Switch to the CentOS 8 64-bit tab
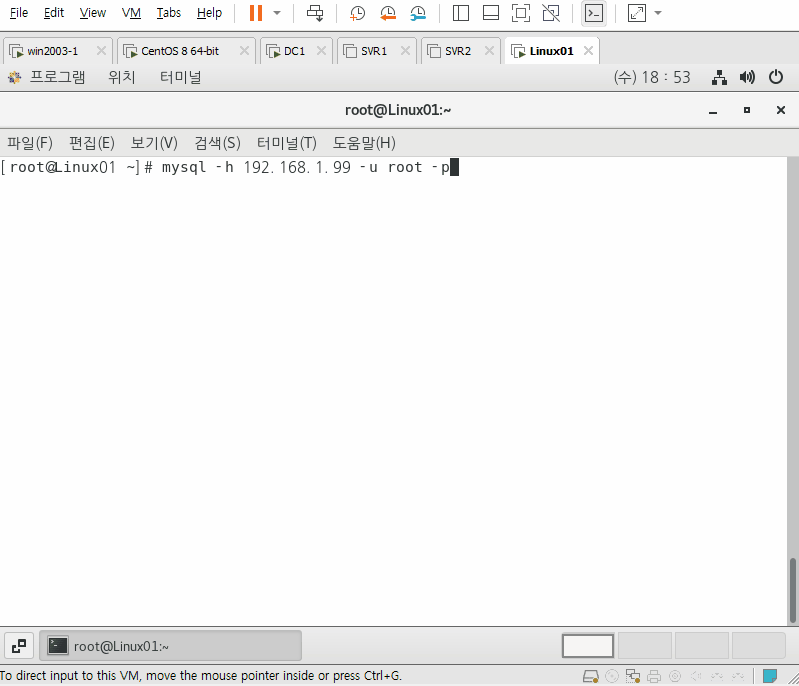 click(x=179, y=51)
